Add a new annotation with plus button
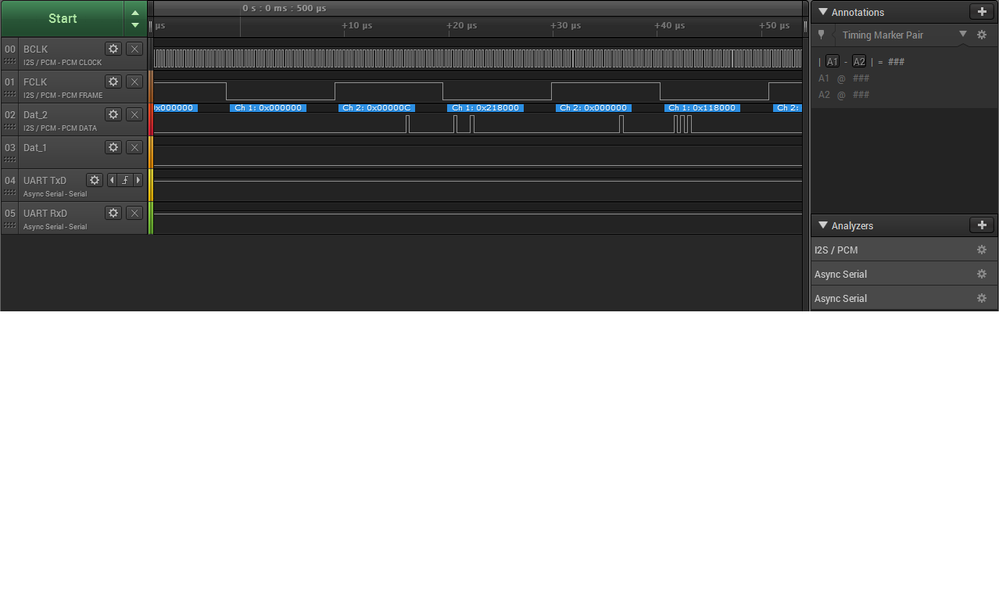 (x=982, y=11)
